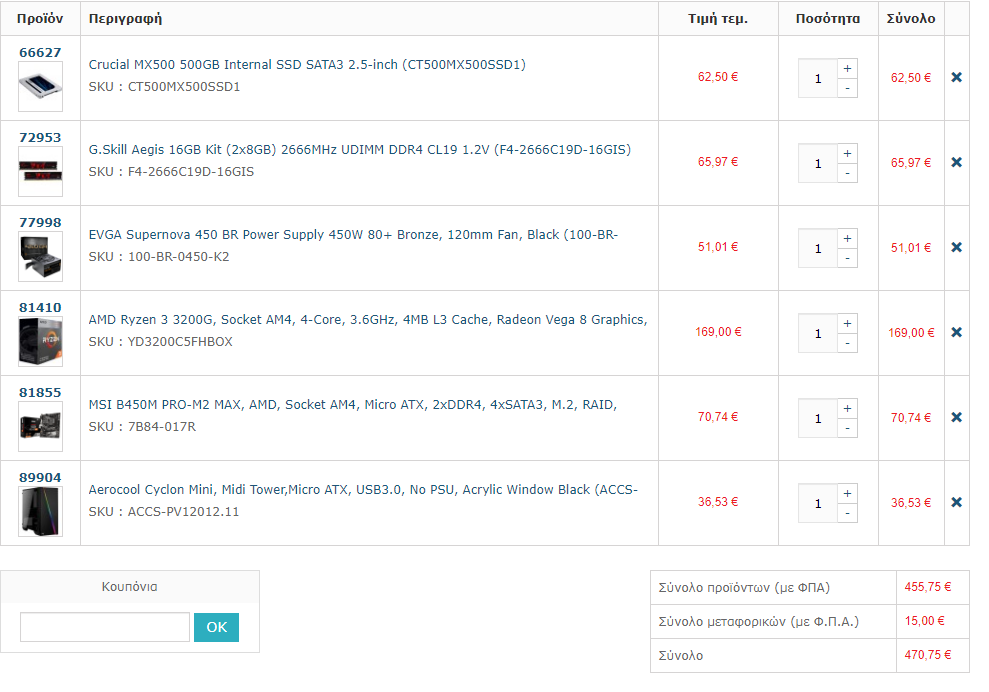Open G.Skill Aegis 16GB Kit product link

(360, 150)
